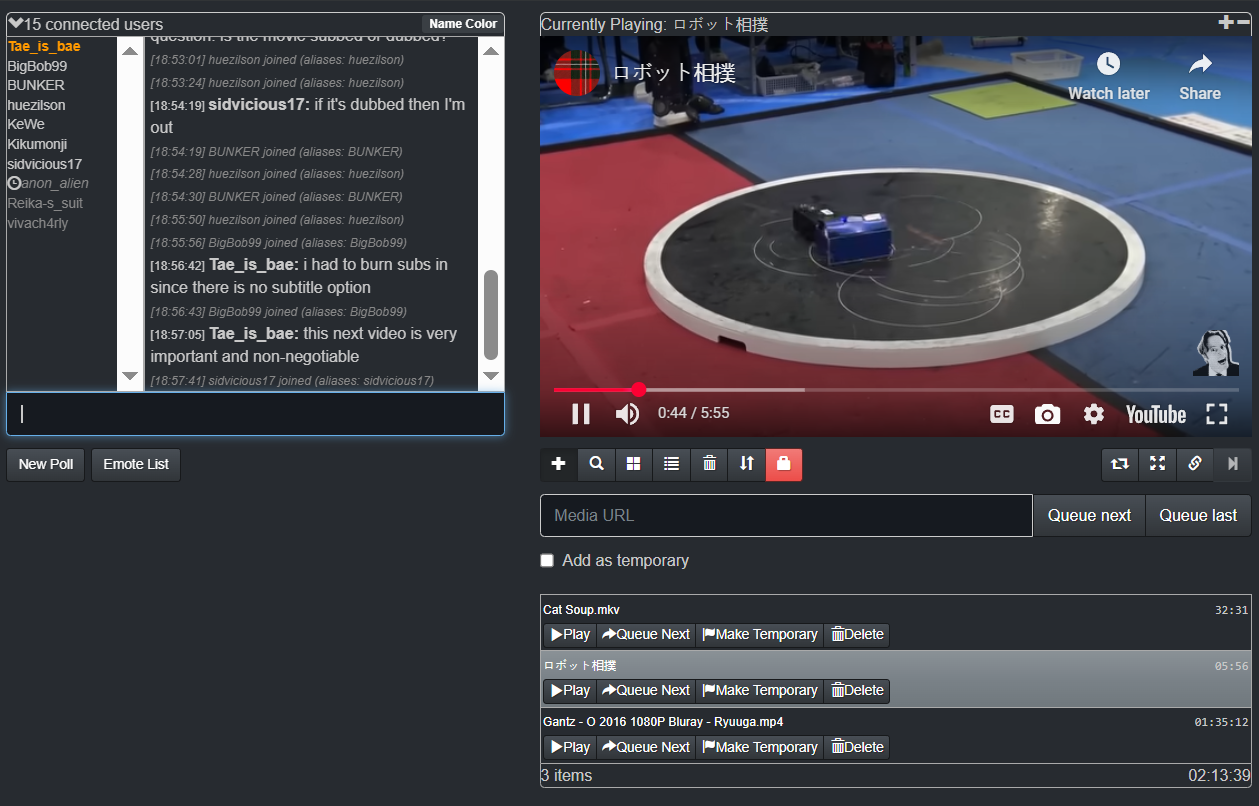Queue Next for Gantz - O 2016
The image size is (1259, 806).
point(646,747)
